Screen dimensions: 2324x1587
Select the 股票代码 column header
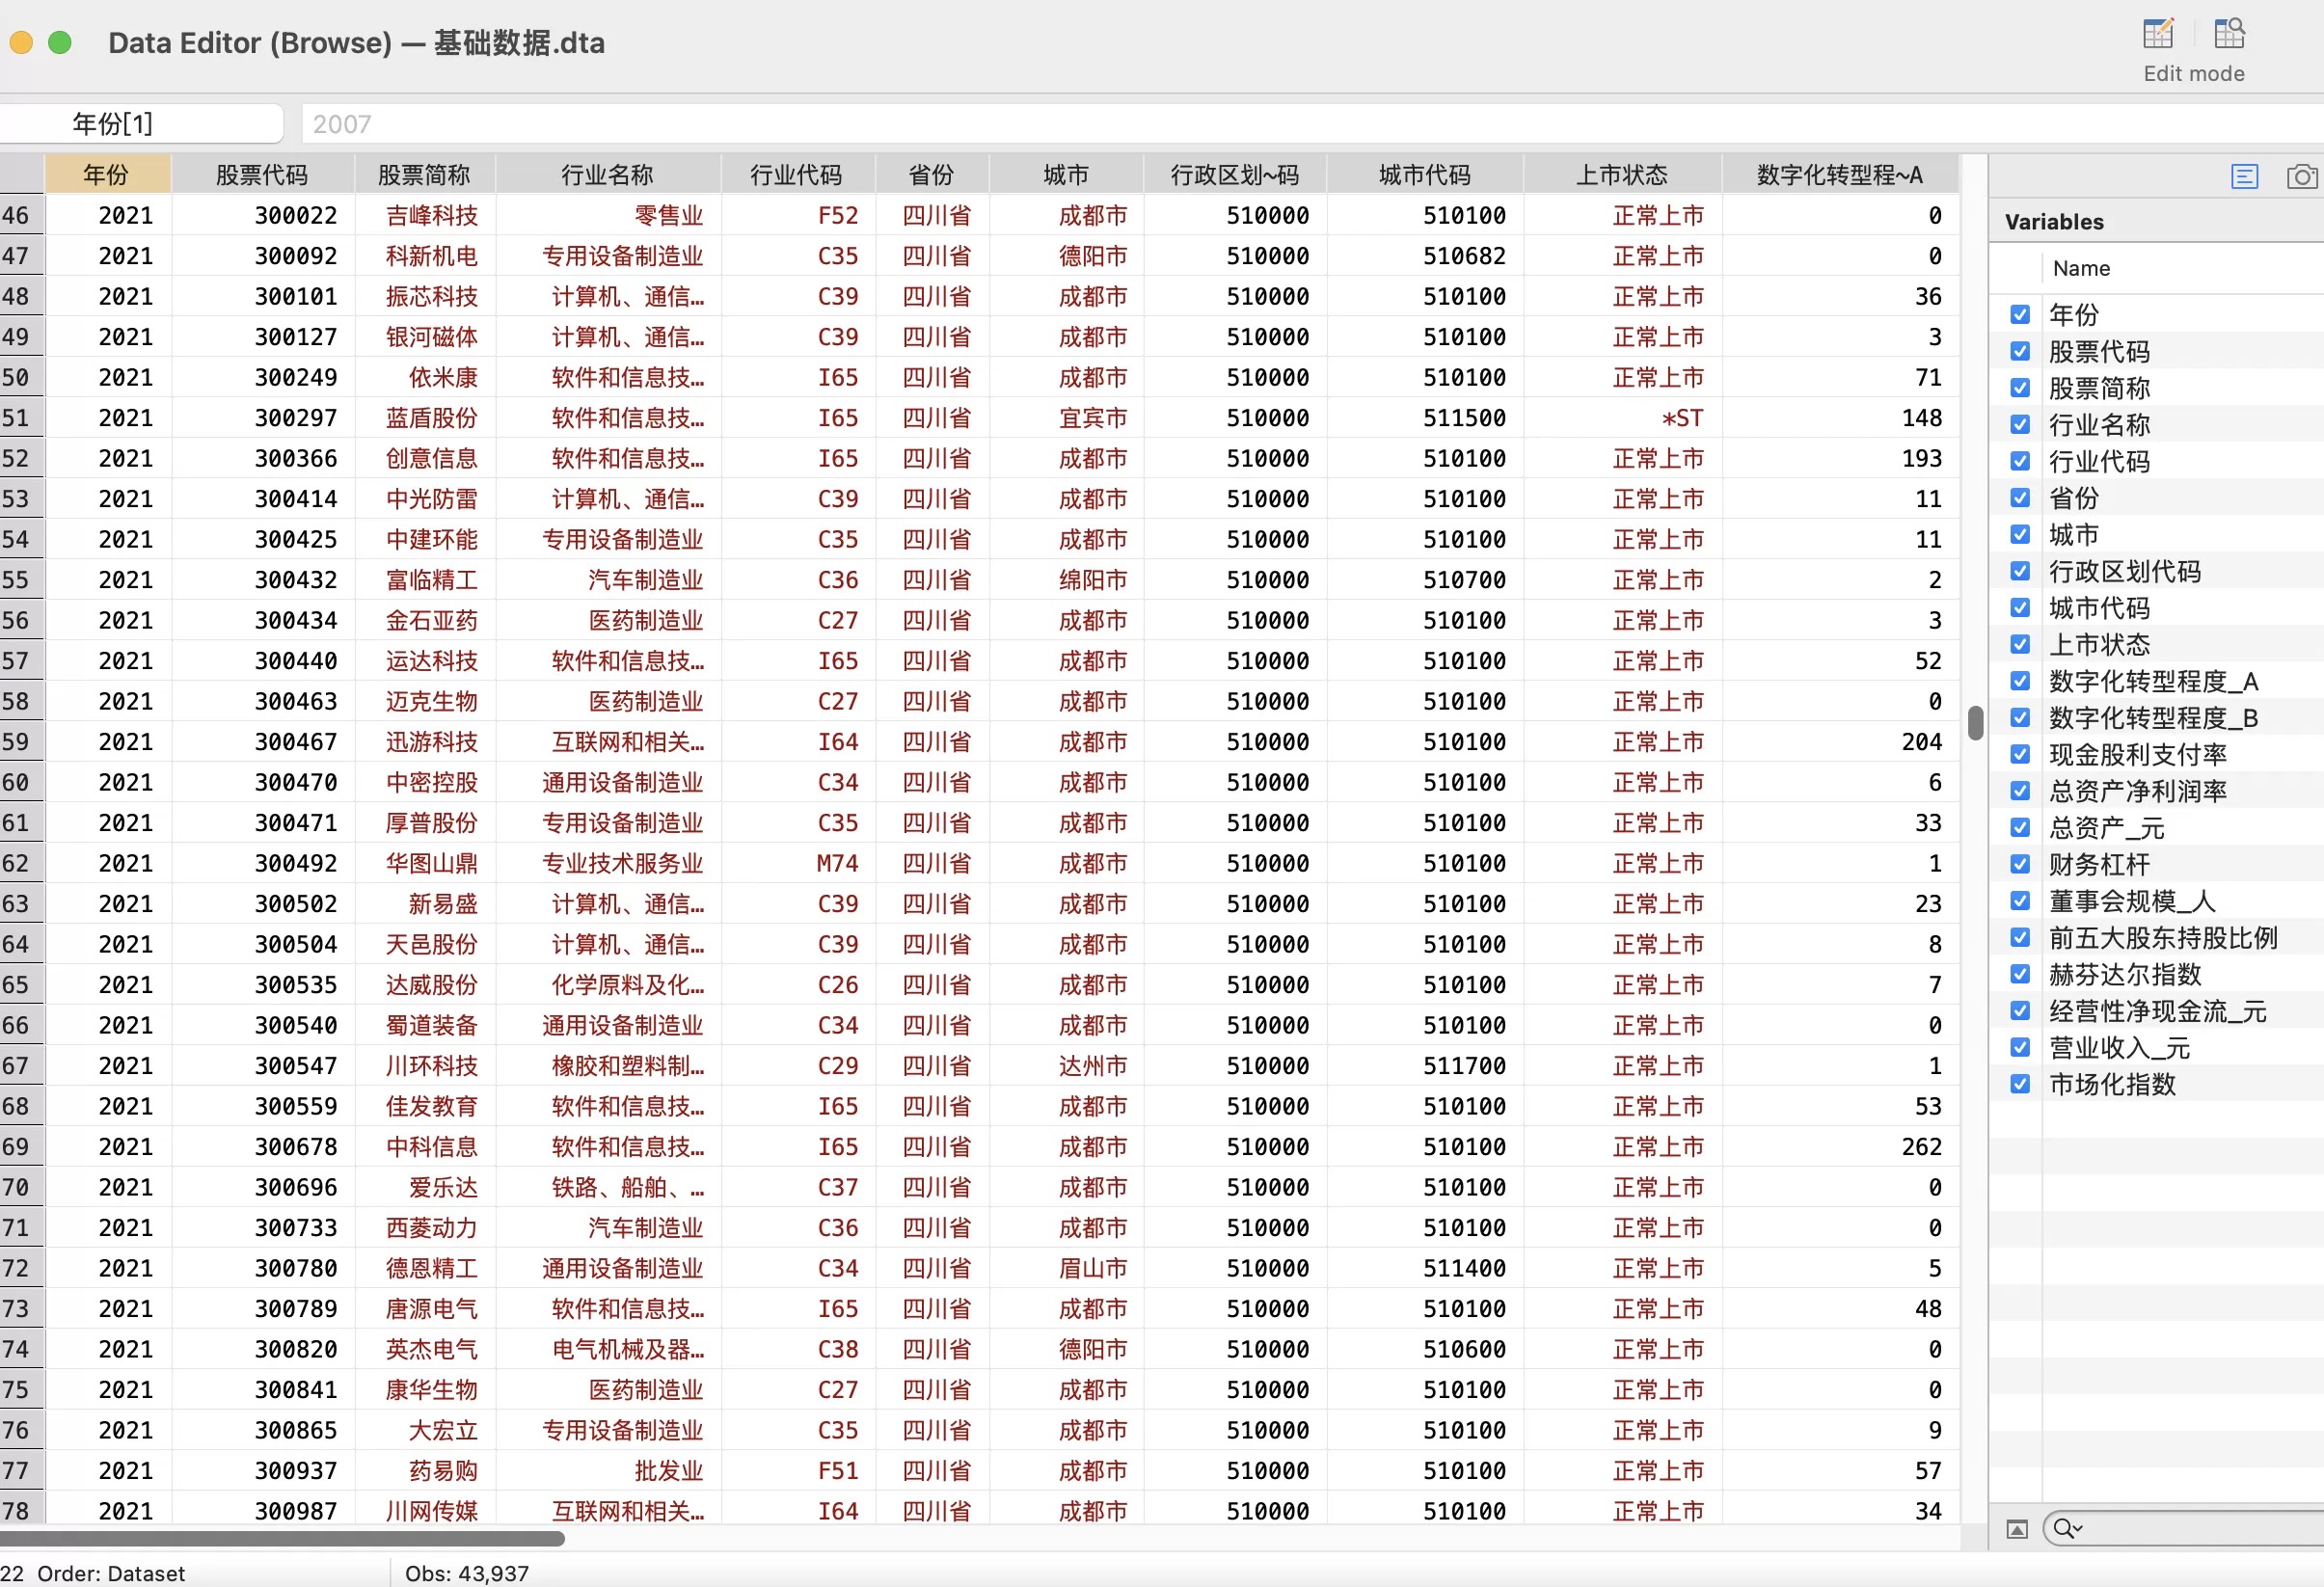tap(262, 175)
